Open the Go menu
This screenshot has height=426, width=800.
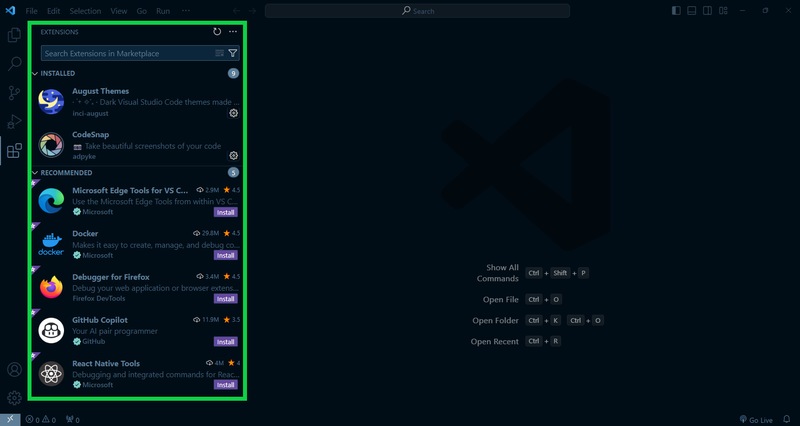tap(141, 11)
